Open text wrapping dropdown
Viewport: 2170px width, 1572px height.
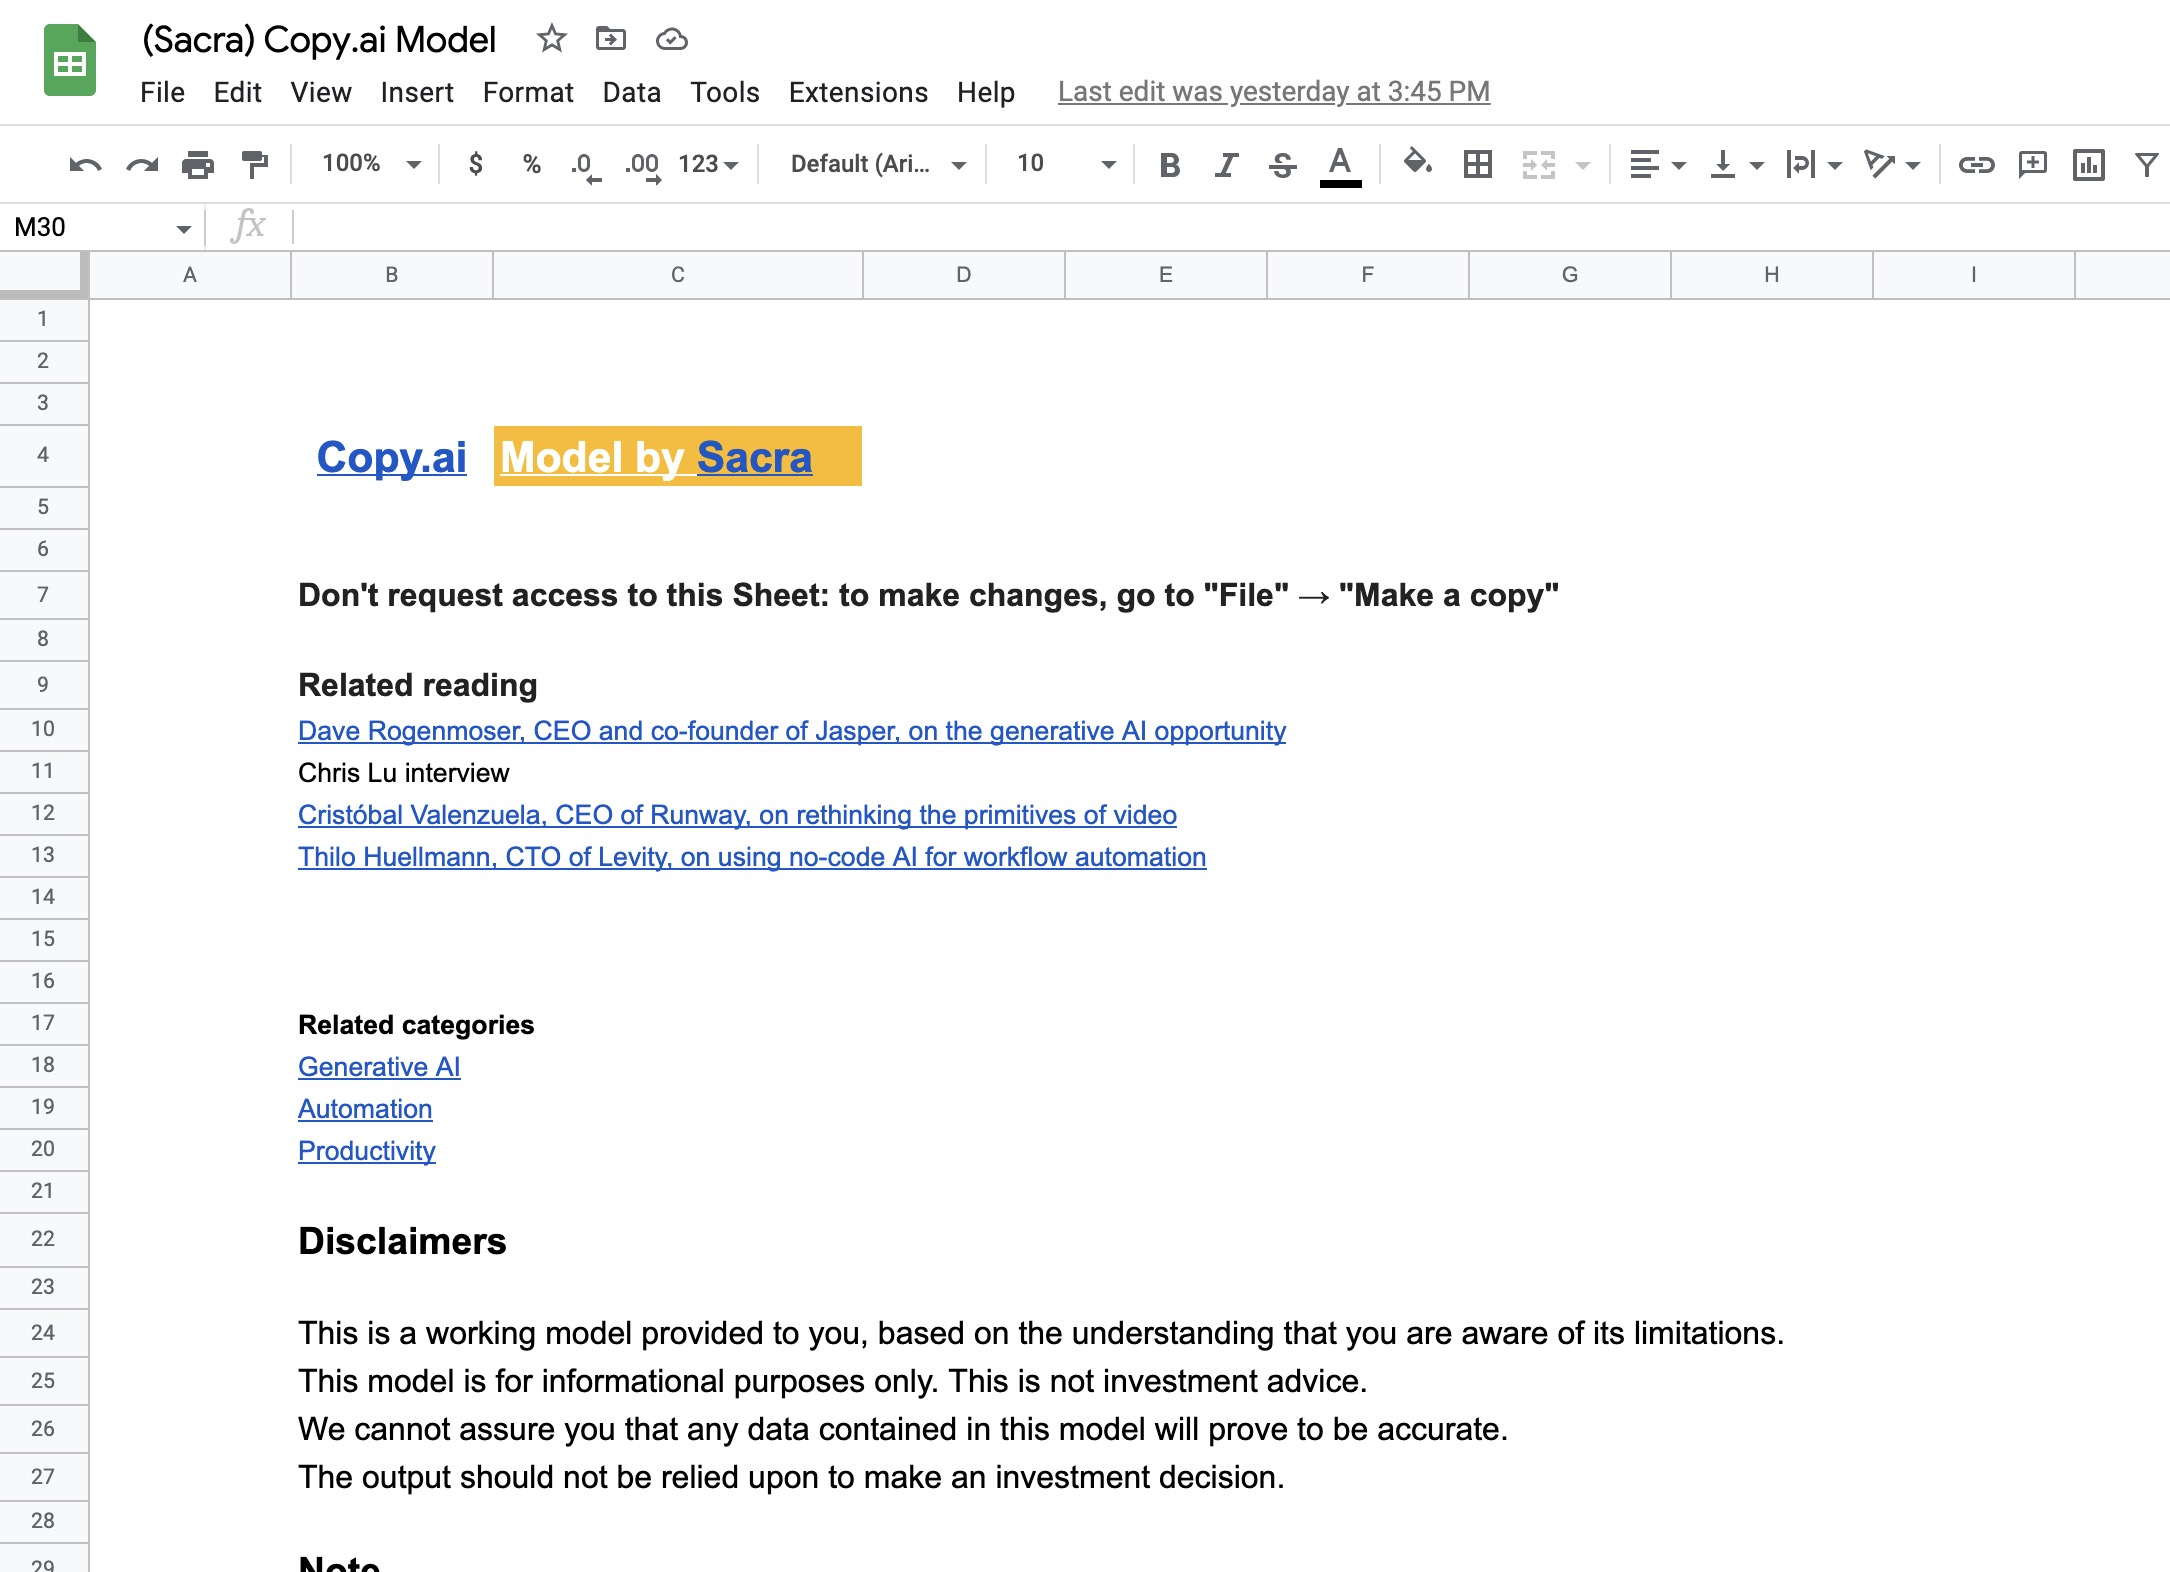tap(1813, 164)
